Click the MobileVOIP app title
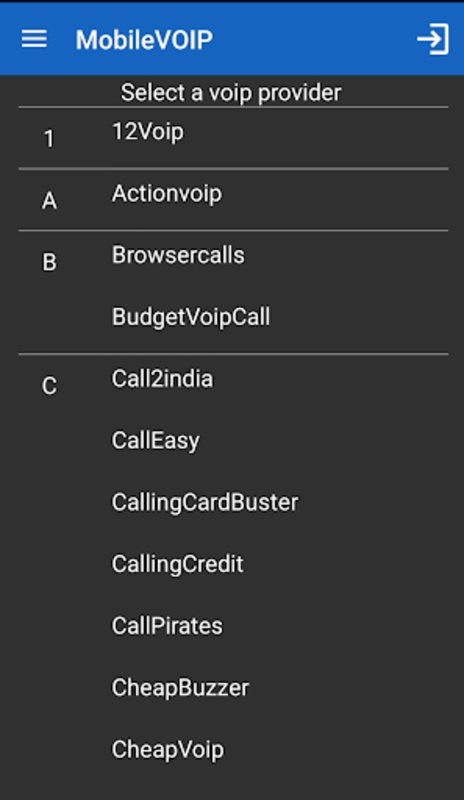464x800 pixels. tap(144, 40)
